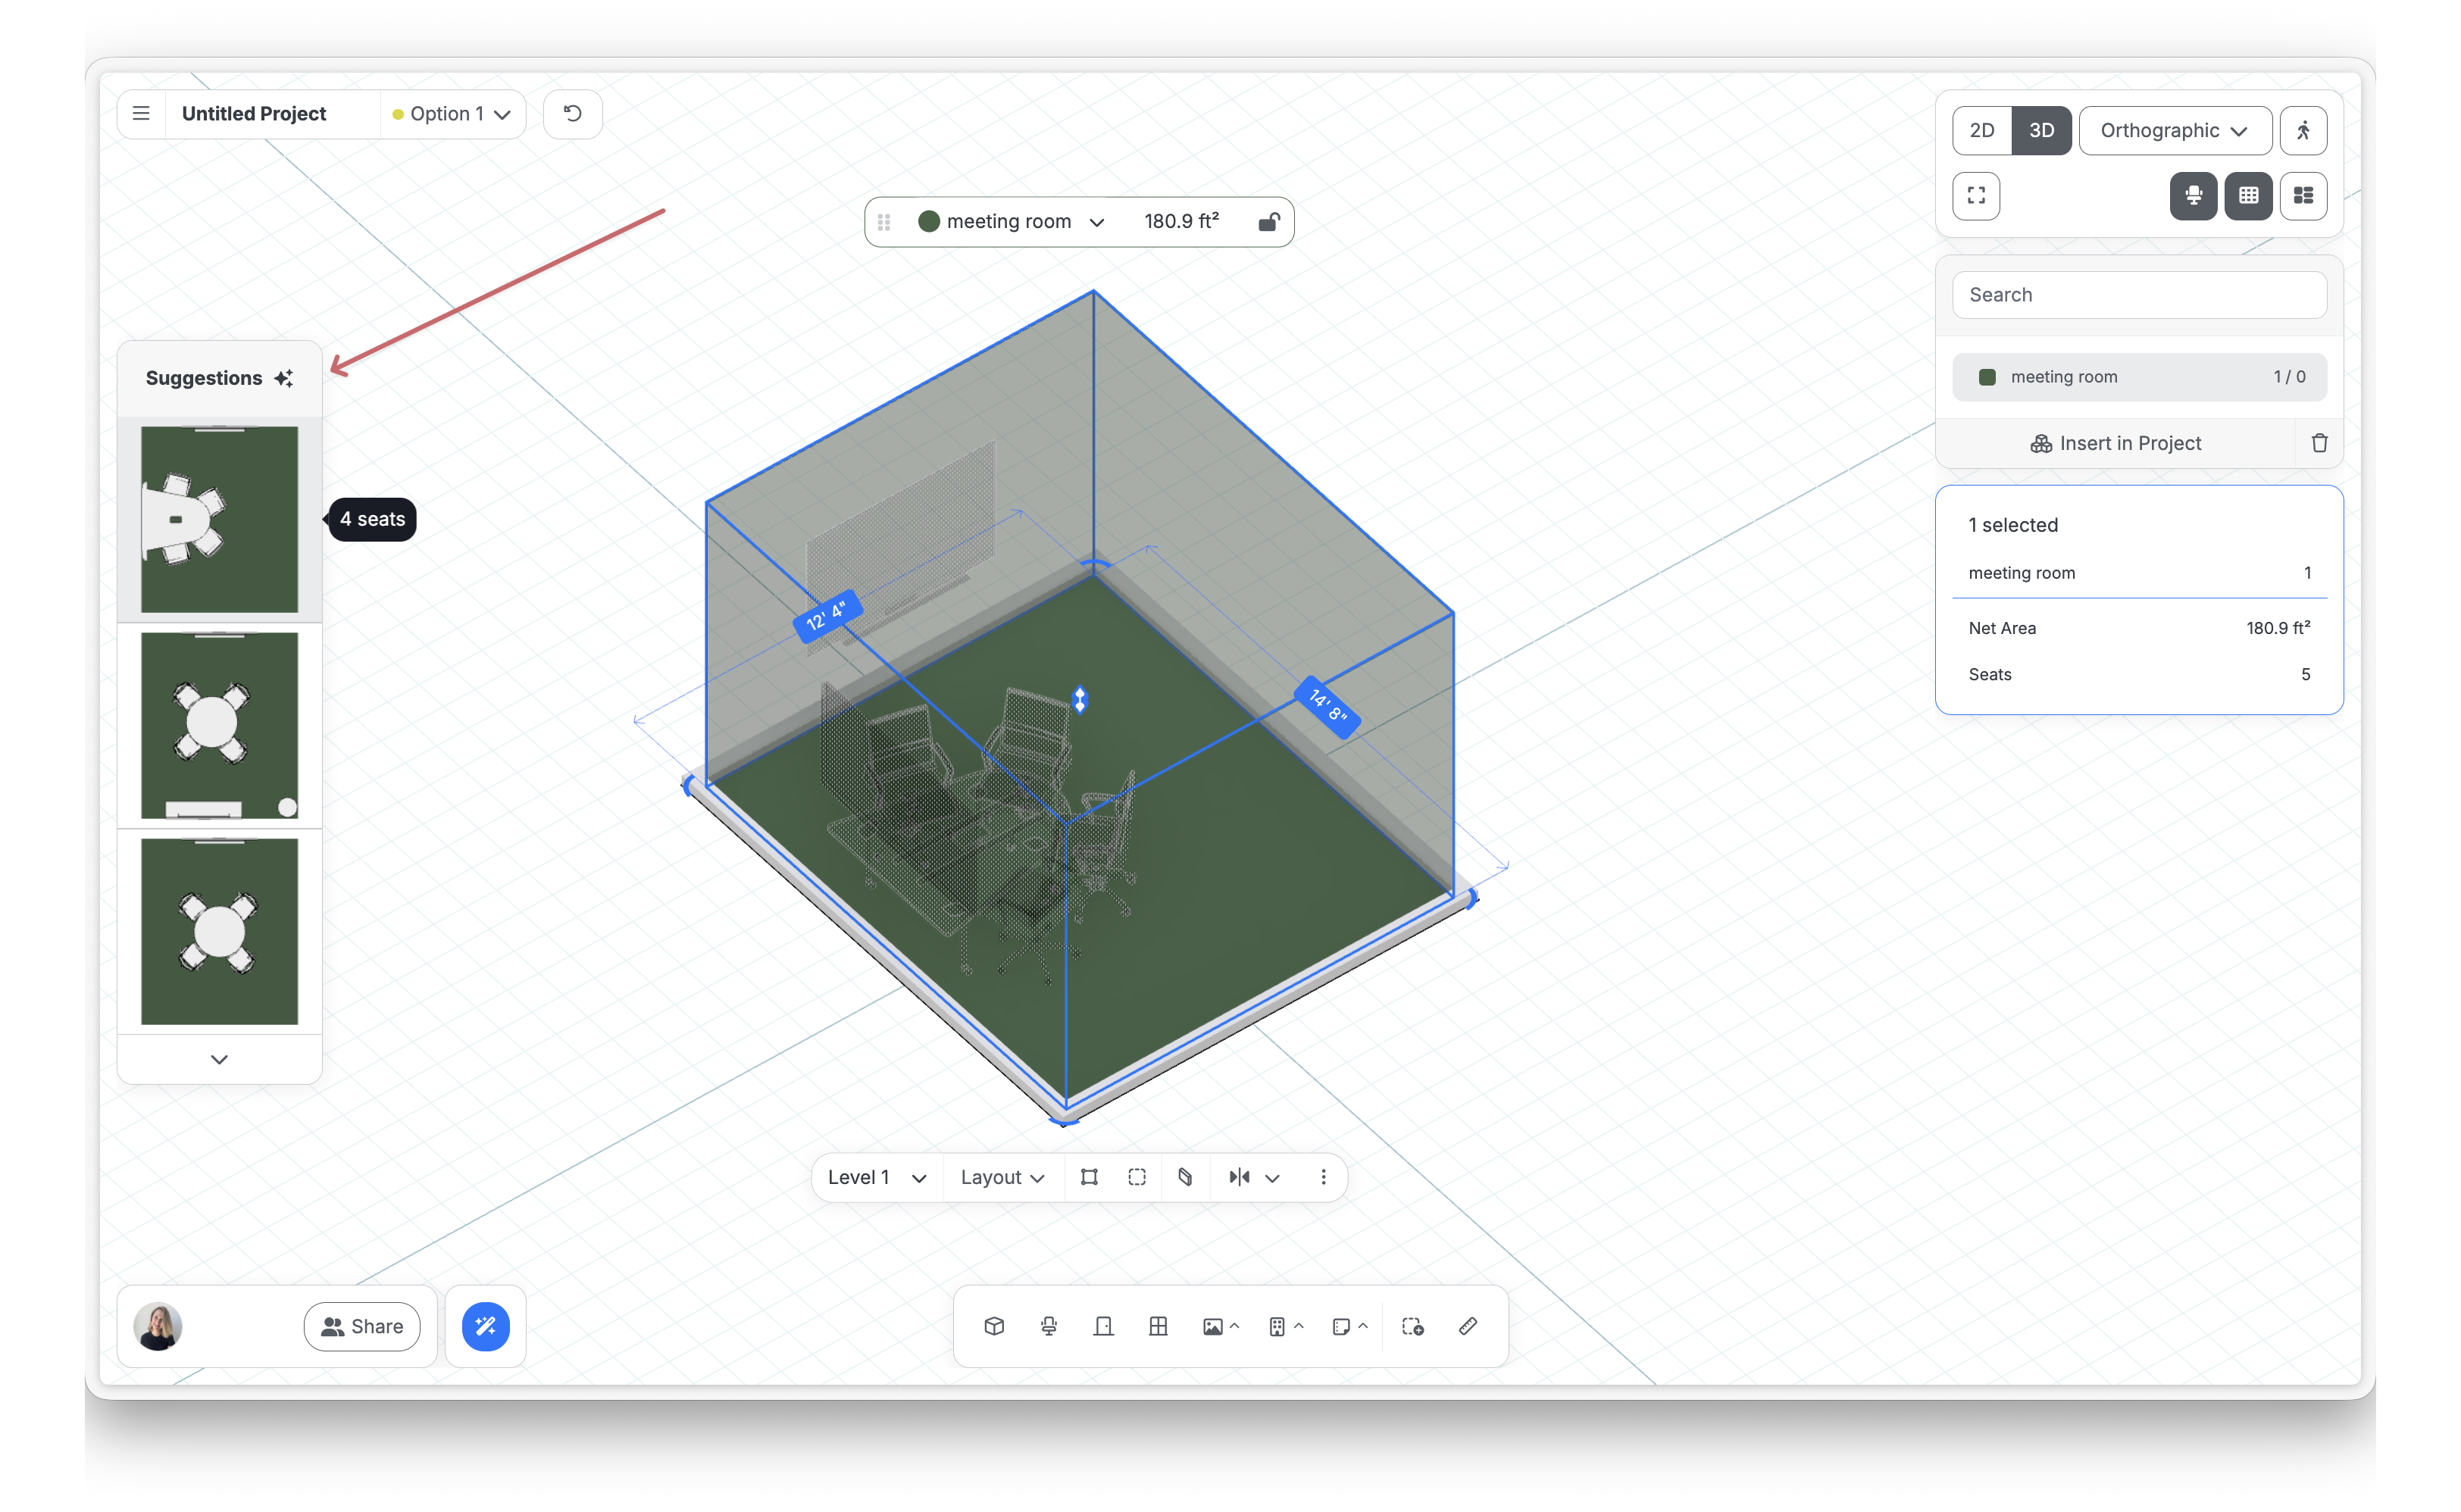Click the magic wand button
Viewport: 2461px width, 1512px height.
click(x=486, y=1326)
